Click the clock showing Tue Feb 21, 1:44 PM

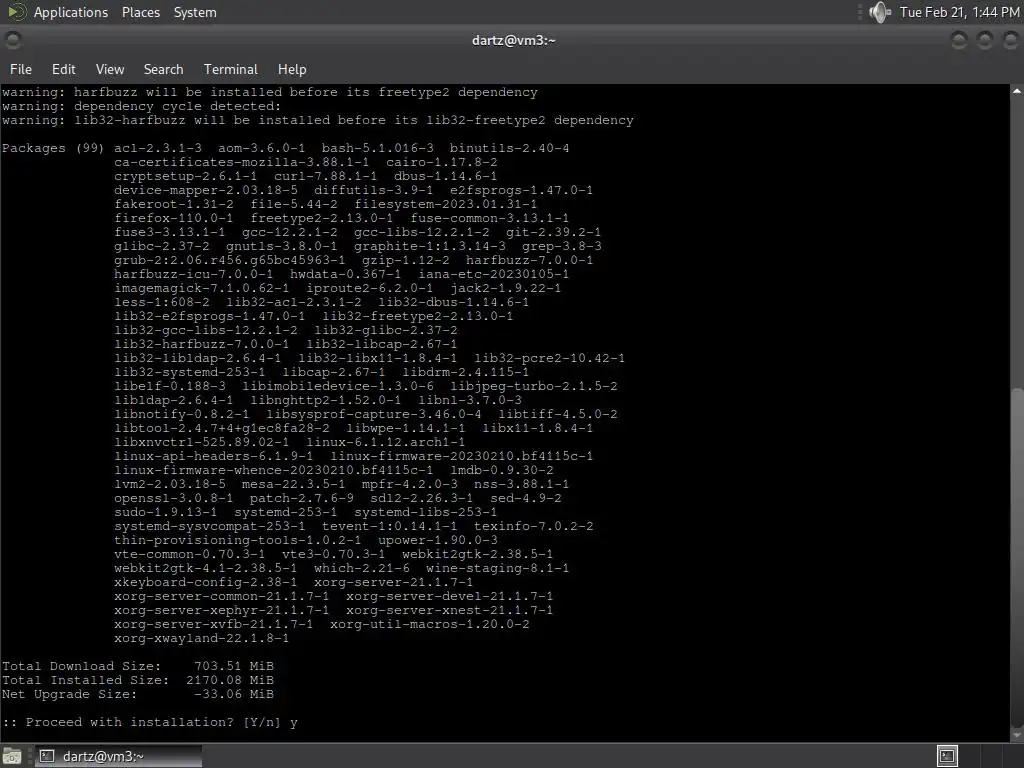coord(959,12)
